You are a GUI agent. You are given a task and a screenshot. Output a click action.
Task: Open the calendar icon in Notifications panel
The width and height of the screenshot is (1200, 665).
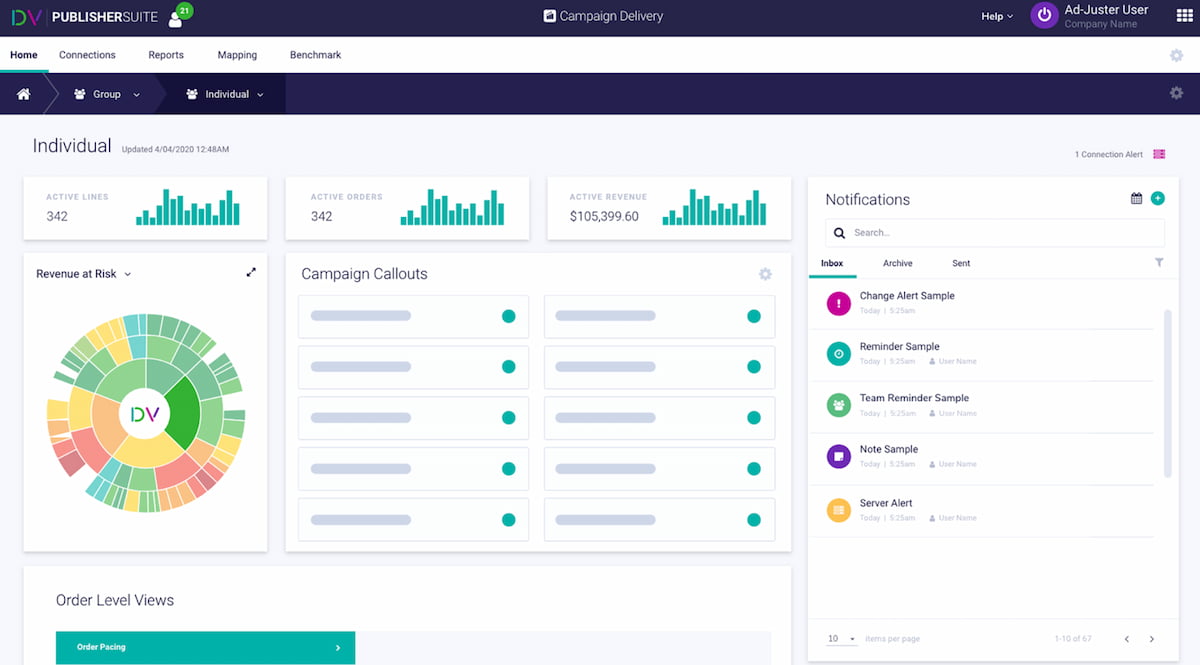tap(1138, 198)
